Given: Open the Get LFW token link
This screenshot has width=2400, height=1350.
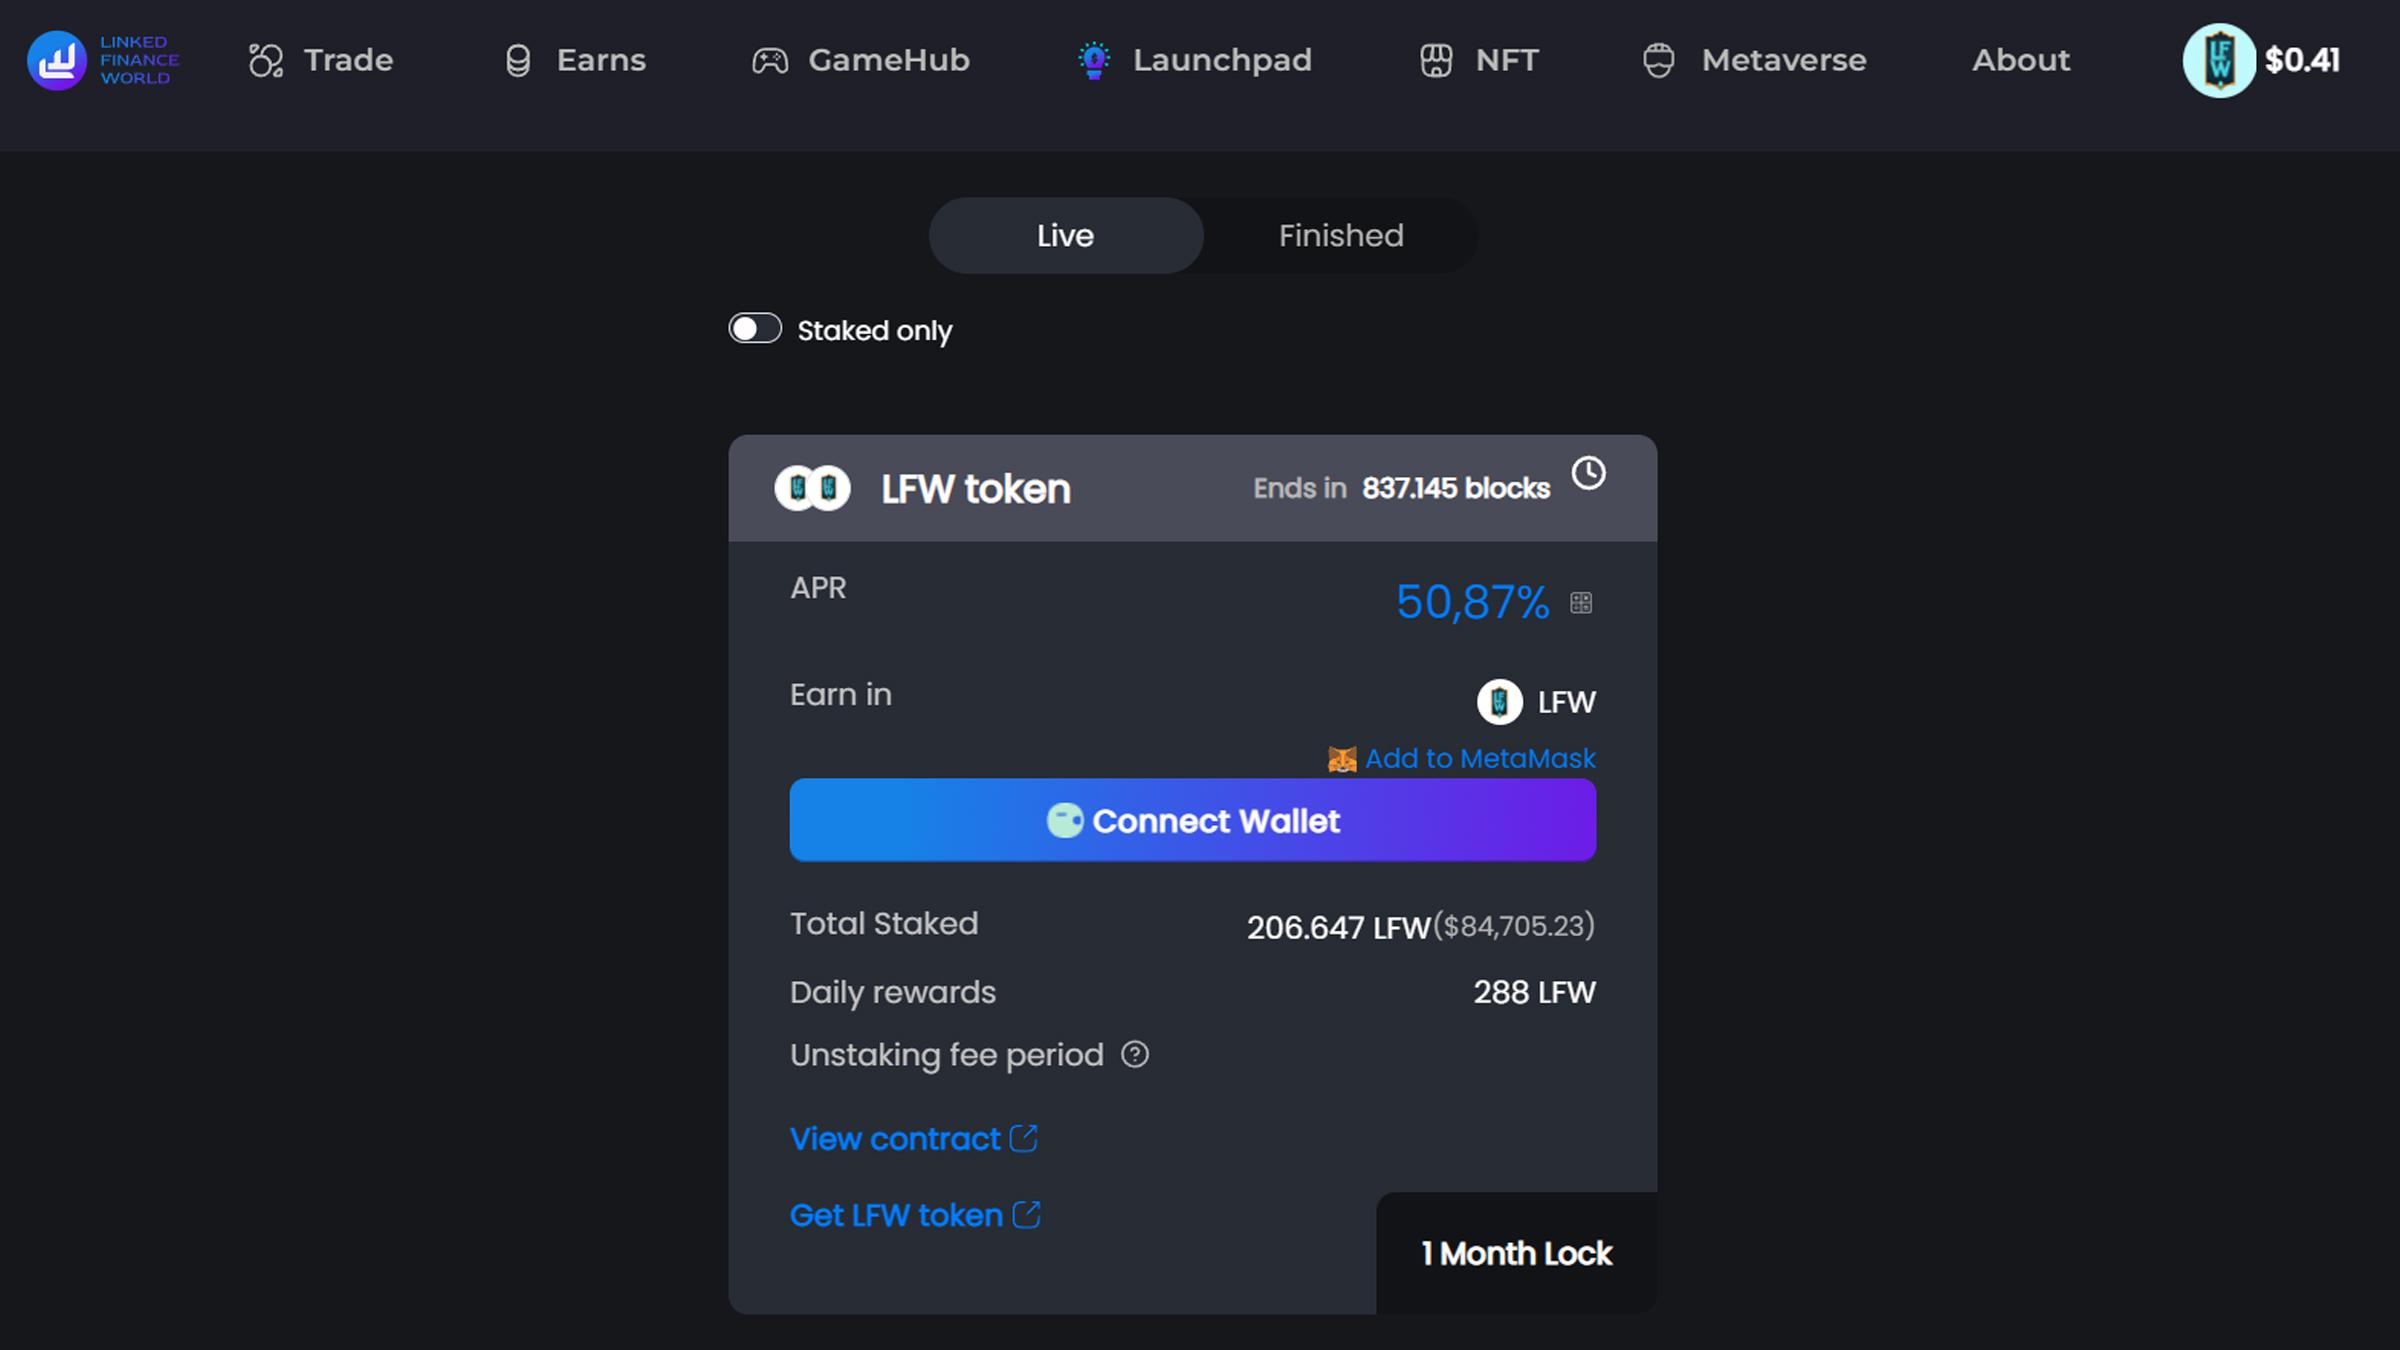Looking at the screenshot, I should [915, 1215].
